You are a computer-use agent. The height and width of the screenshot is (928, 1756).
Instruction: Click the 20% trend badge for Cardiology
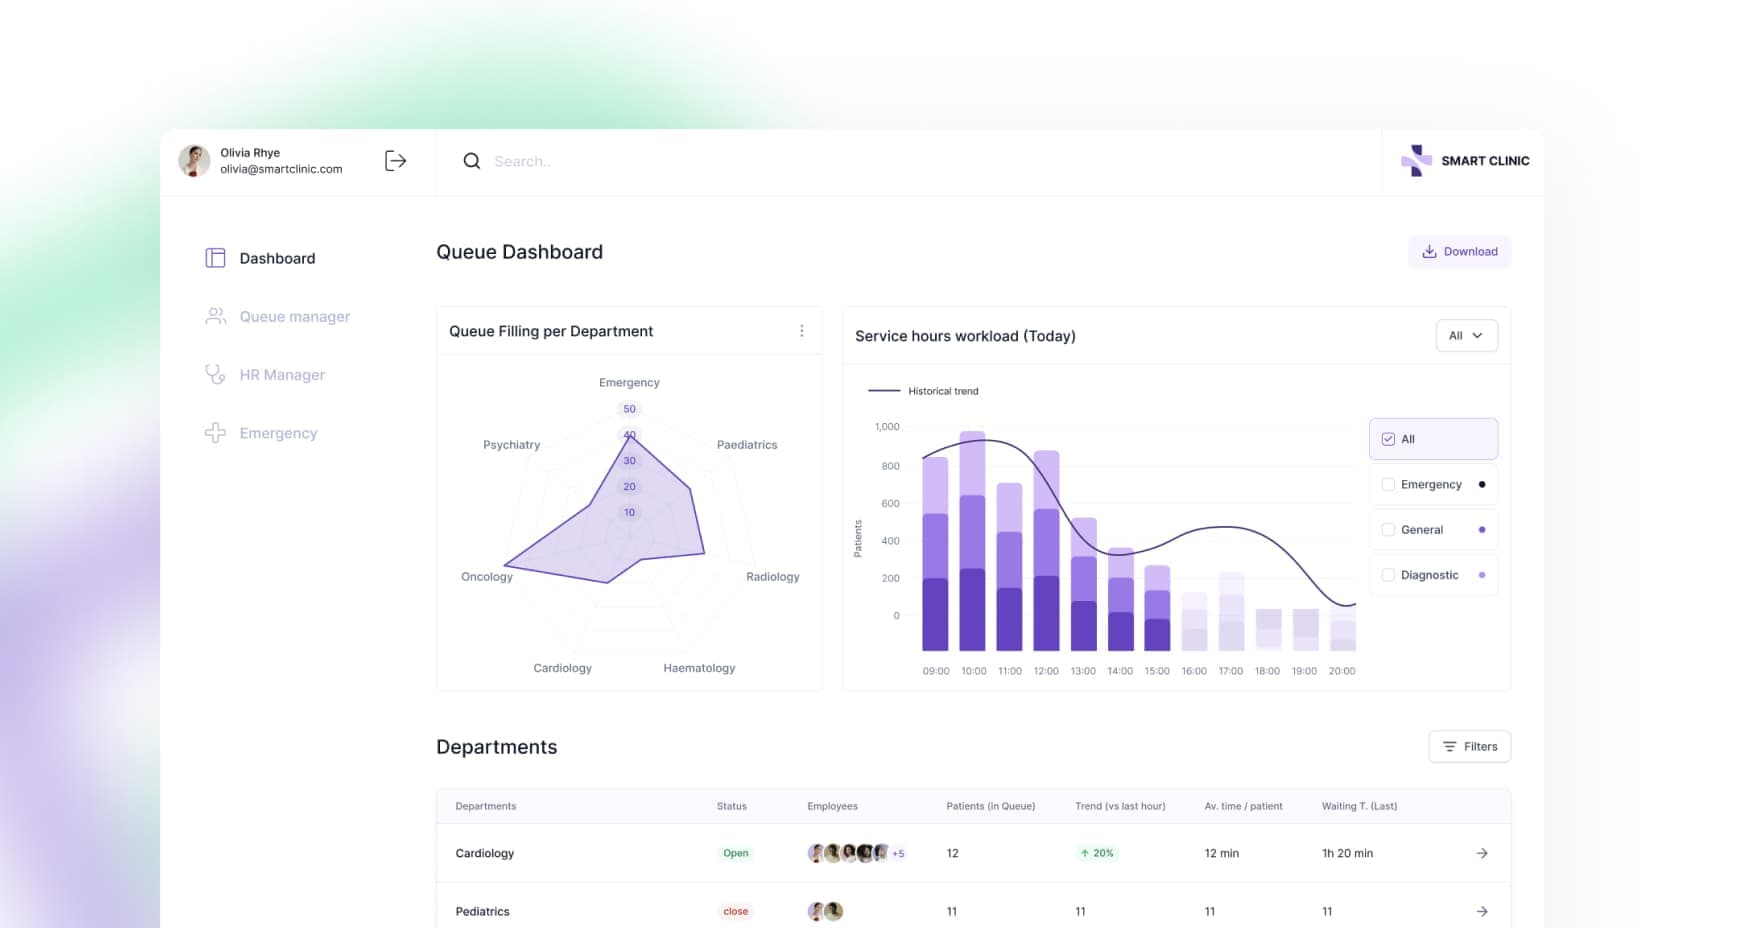[x=1097, y=853]
